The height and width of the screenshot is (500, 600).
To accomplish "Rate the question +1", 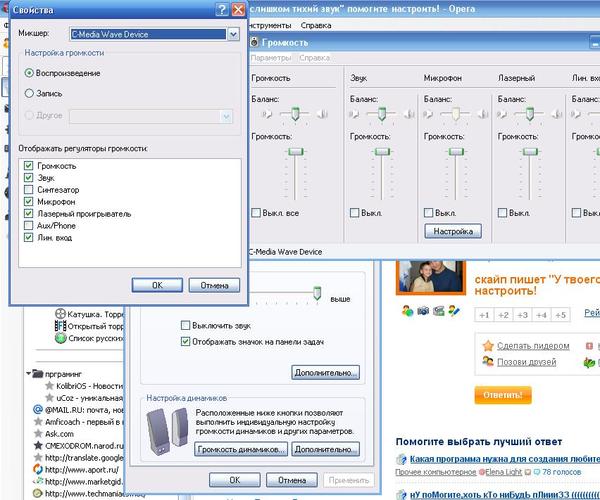I will point(484,315).
